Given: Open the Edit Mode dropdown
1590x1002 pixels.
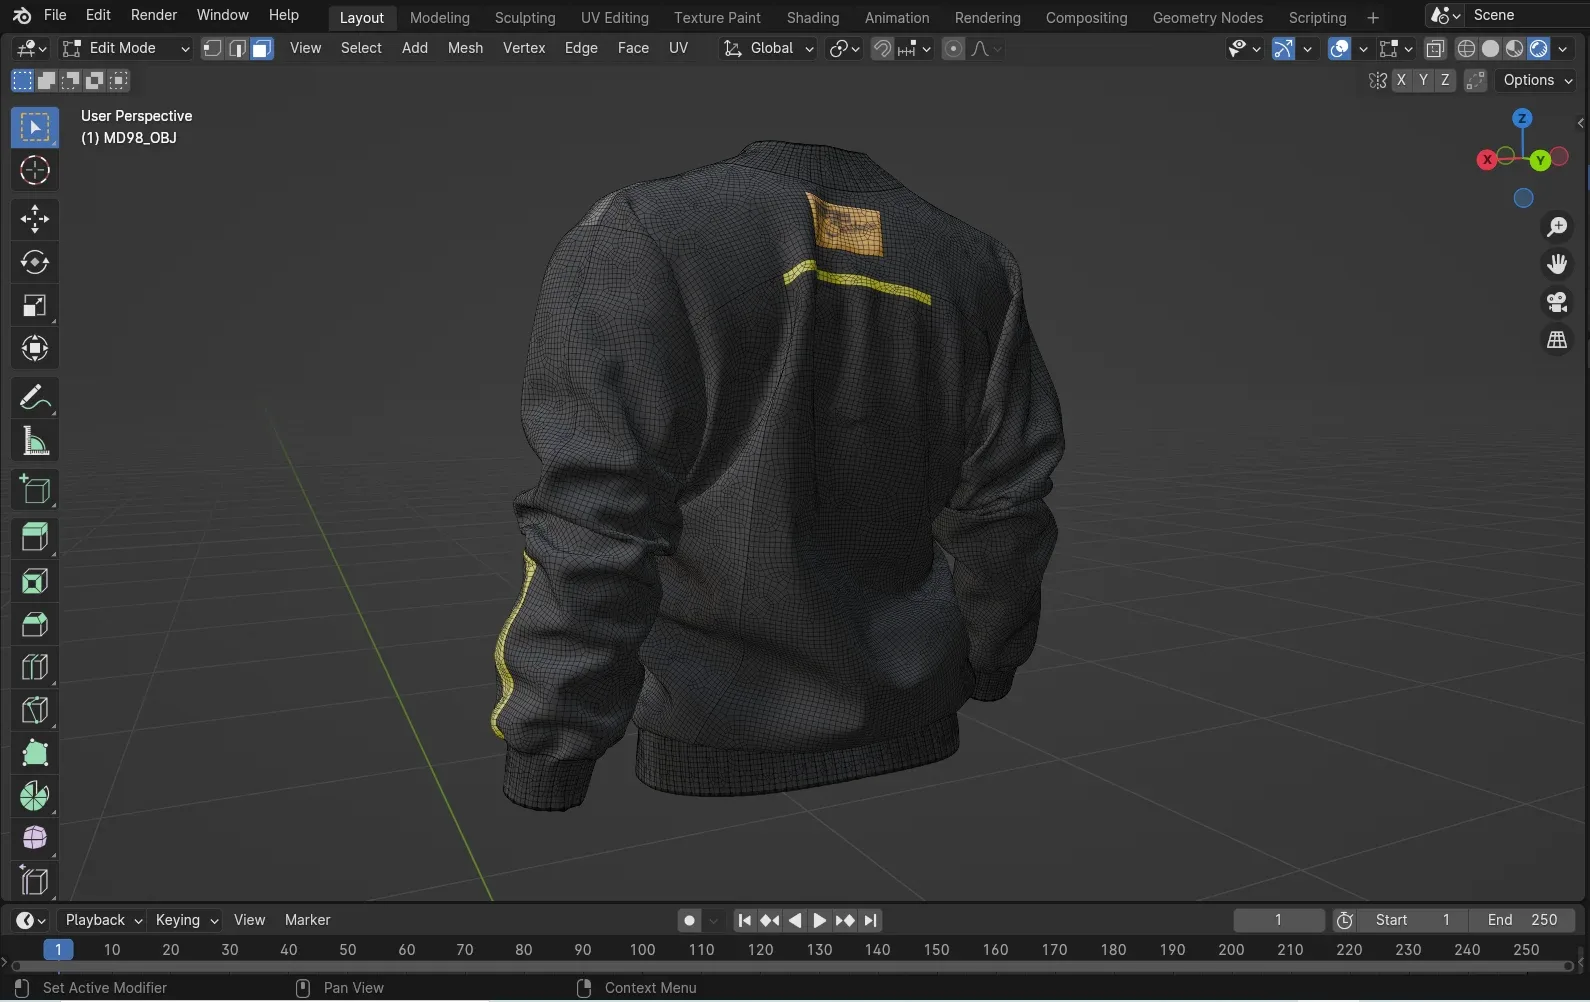Looking at the screenshot, I should pos(125,49).
